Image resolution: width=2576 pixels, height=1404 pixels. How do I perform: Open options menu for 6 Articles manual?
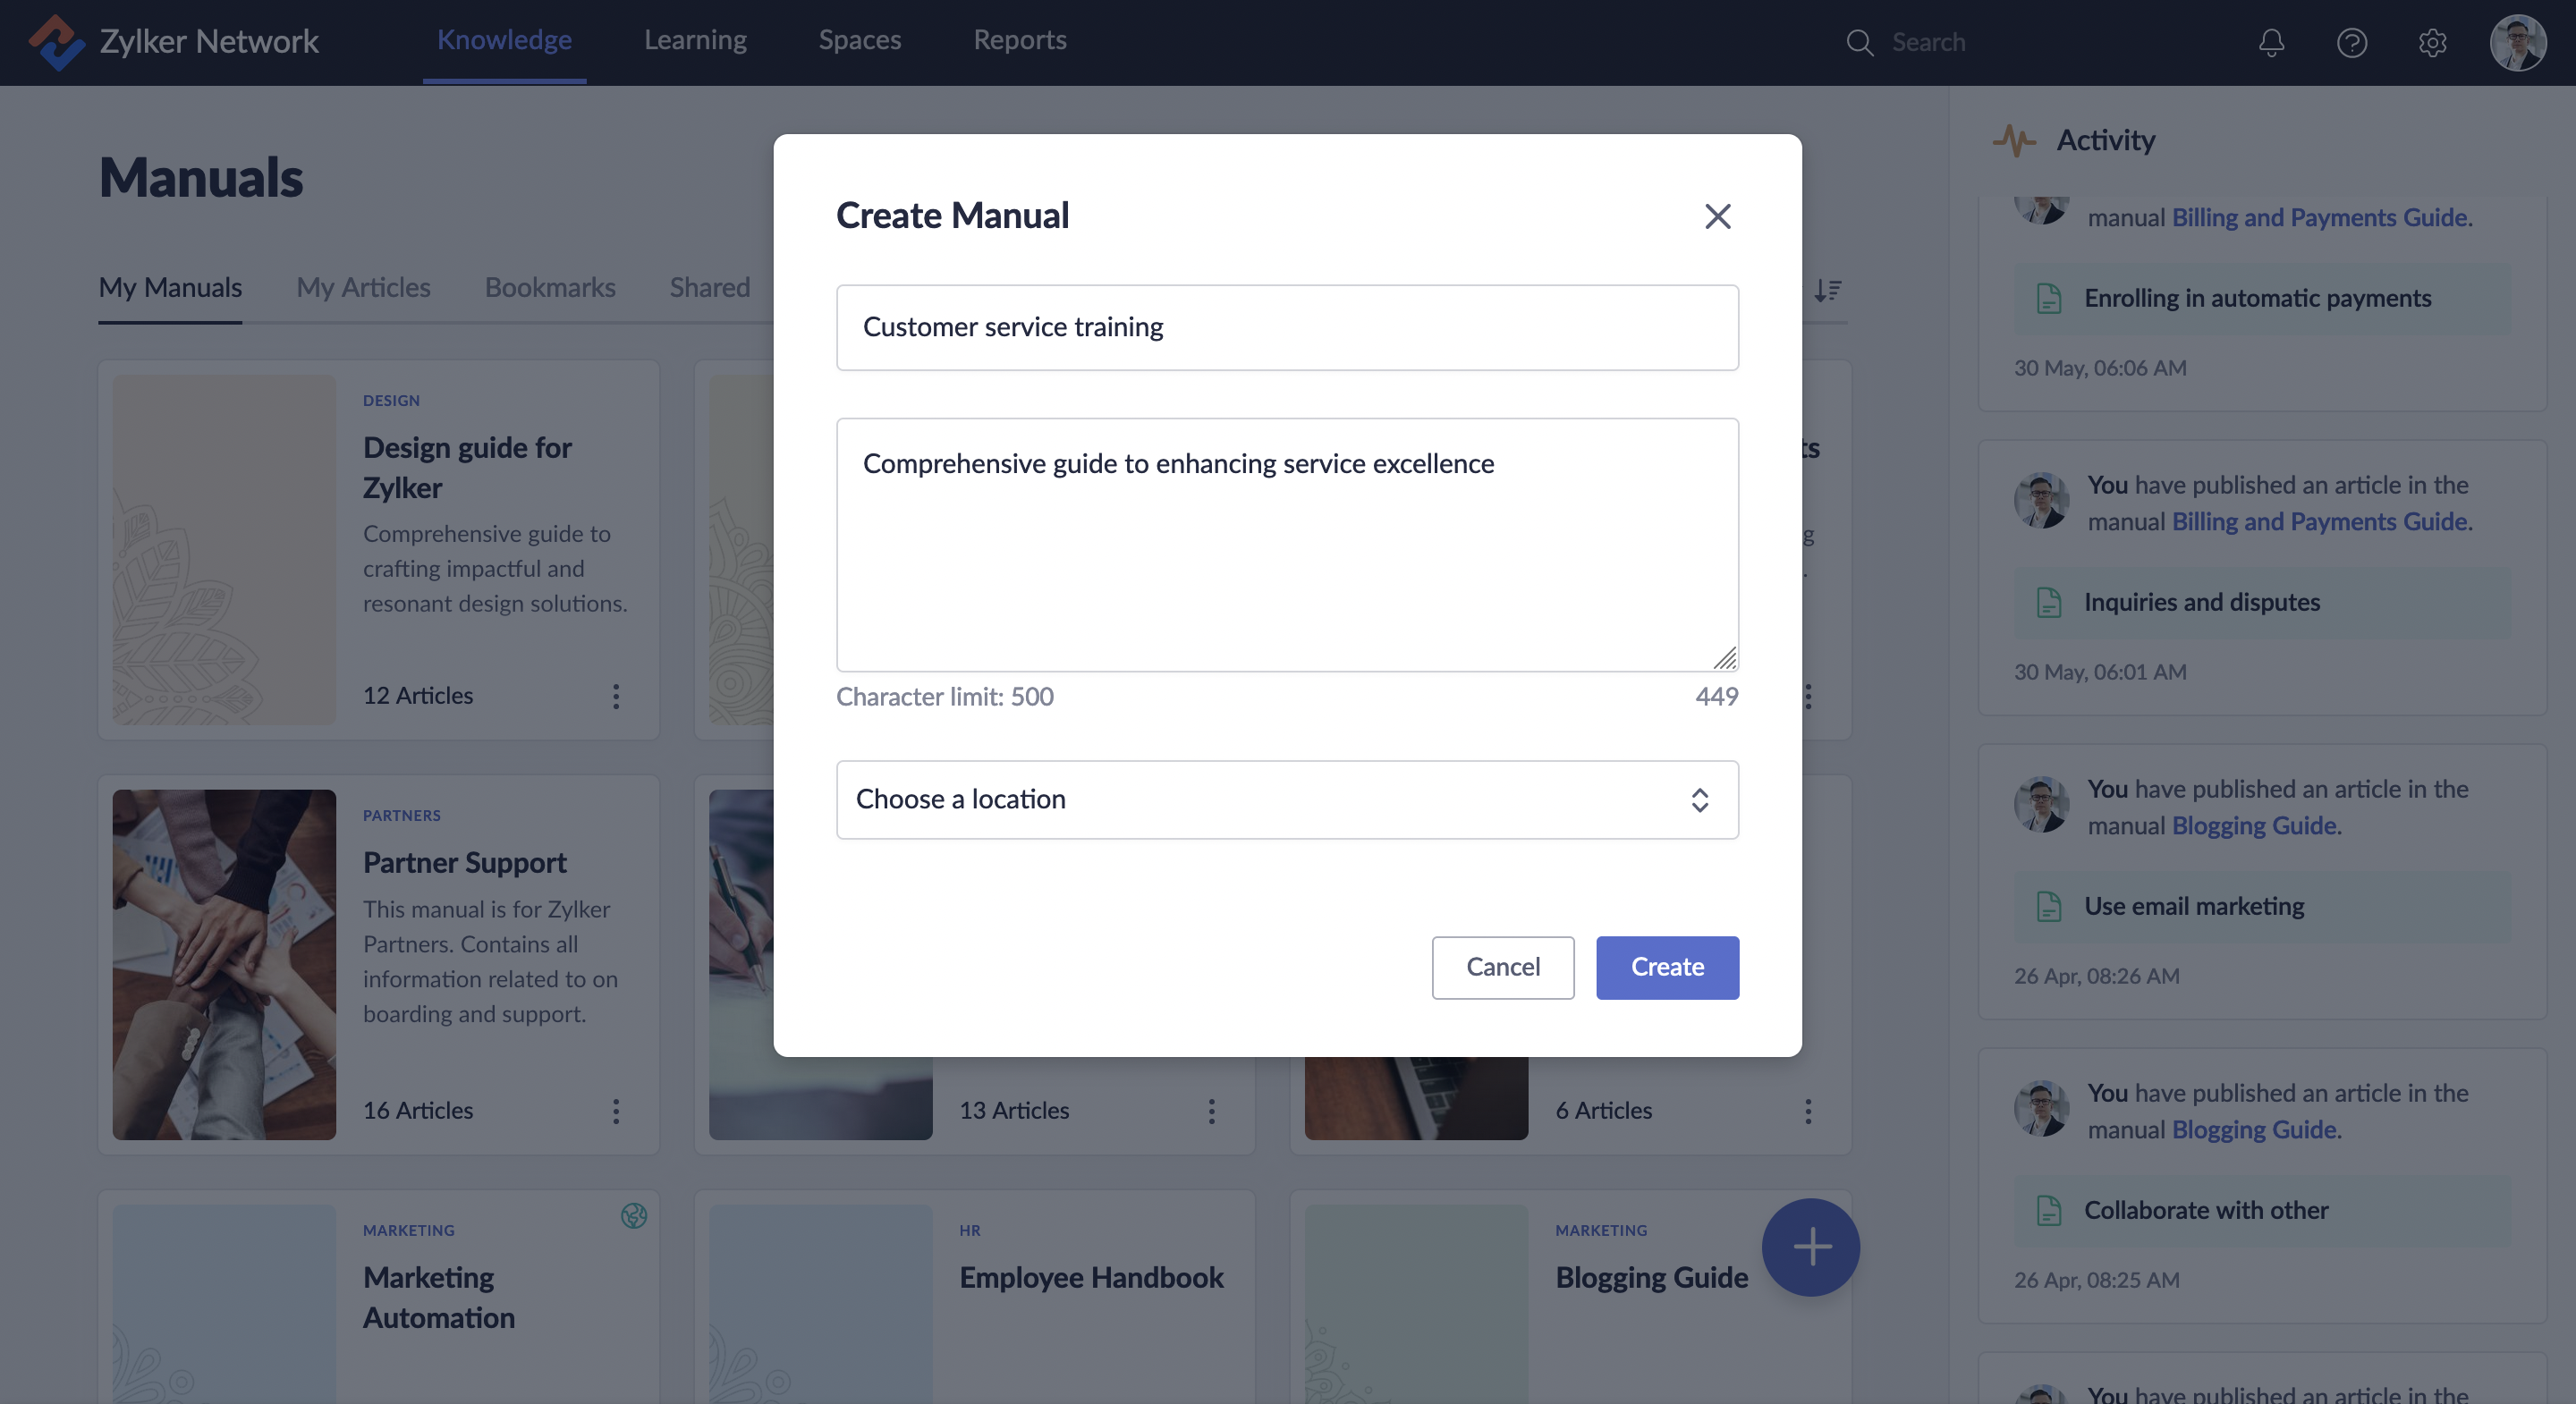[x=1807, y=1111]
